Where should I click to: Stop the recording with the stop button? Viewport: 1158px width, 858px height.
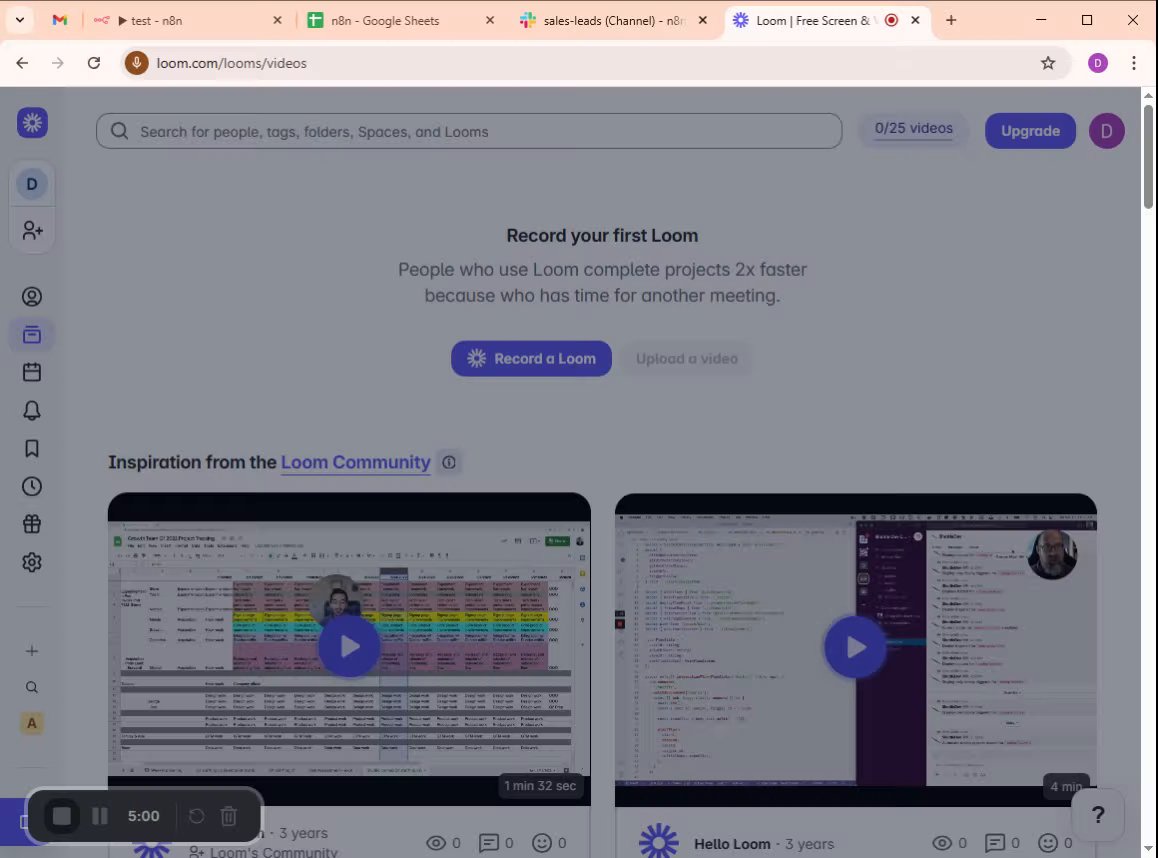[62, 816]
